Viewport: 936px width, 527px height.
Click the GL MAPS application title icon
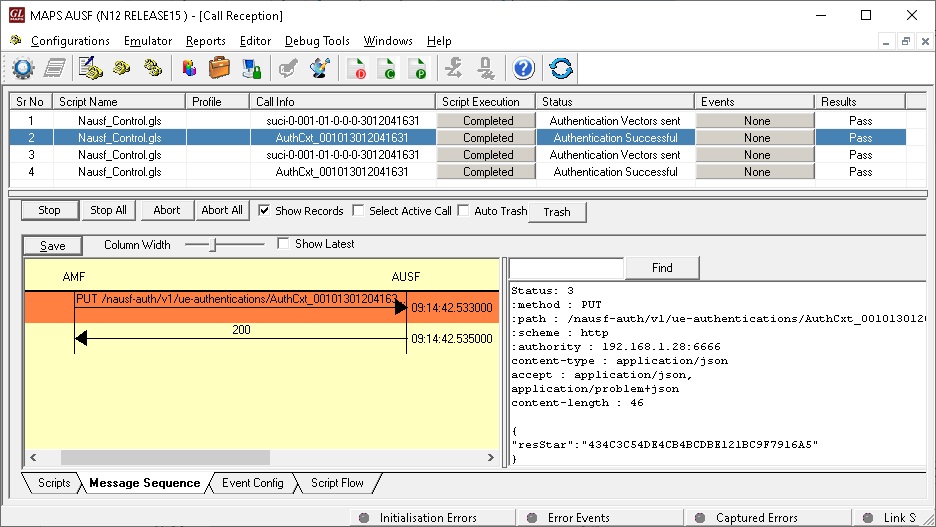(17, 15)
